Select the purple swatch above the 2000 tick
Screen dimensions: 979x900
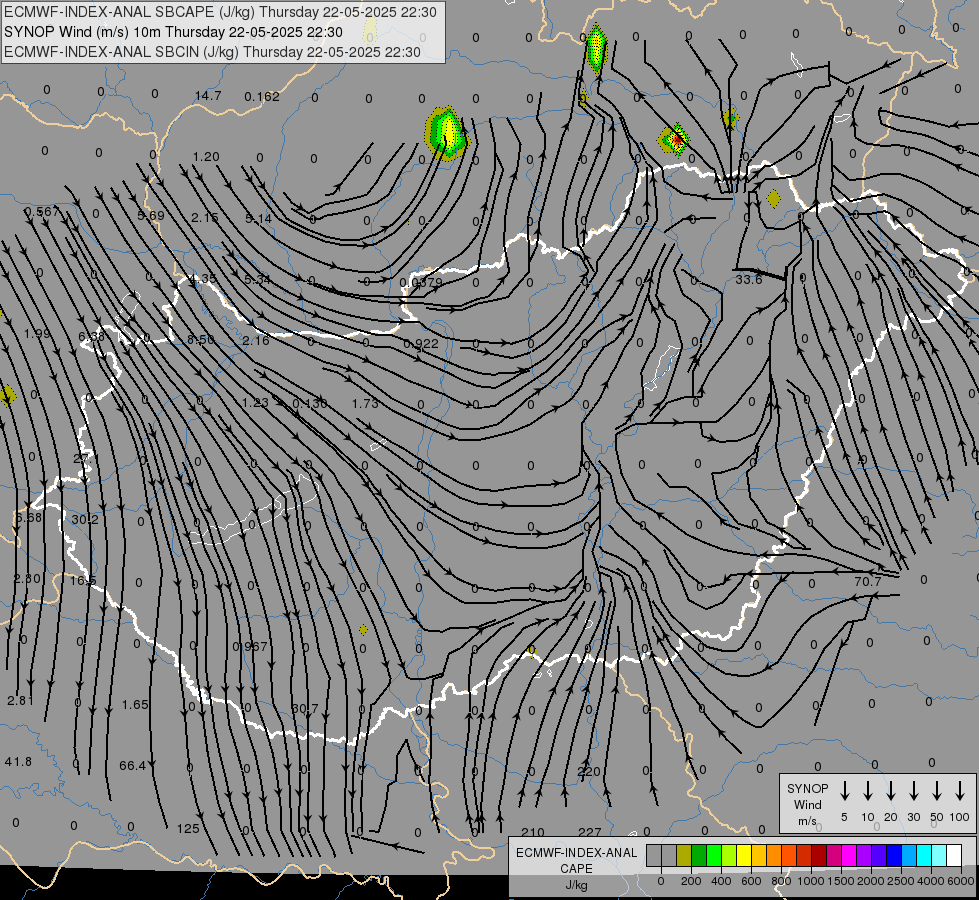pyautogui.click(x=863, y=856)
